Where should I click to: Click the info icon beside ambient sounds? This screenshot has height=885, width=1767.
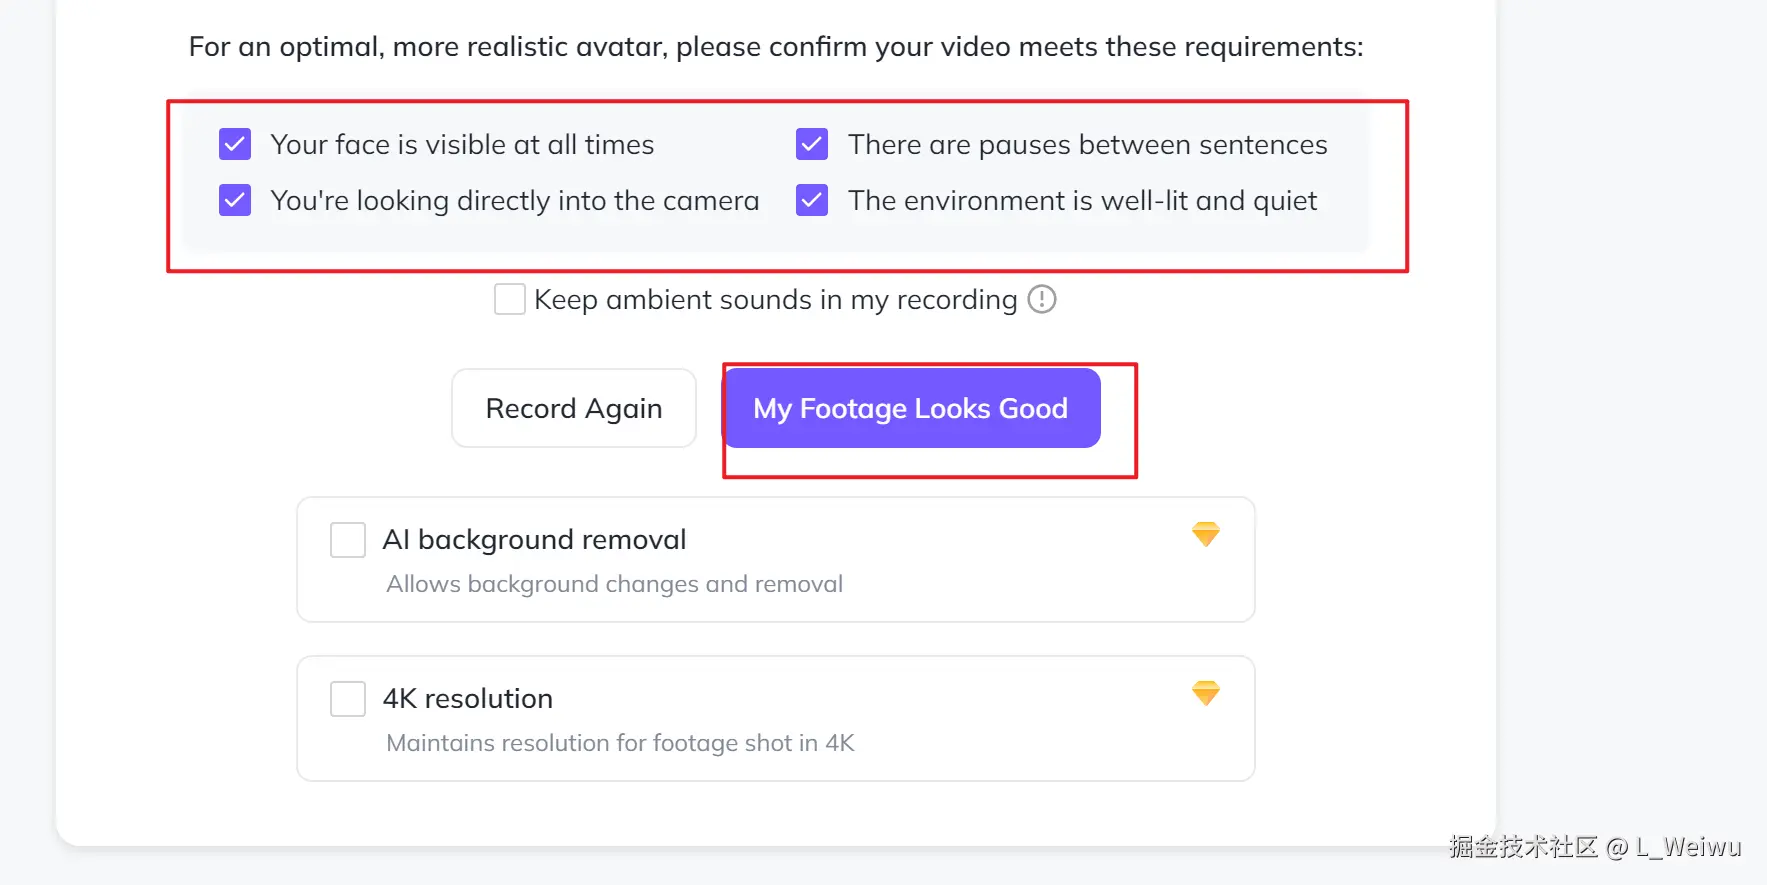coord(1042,299)
